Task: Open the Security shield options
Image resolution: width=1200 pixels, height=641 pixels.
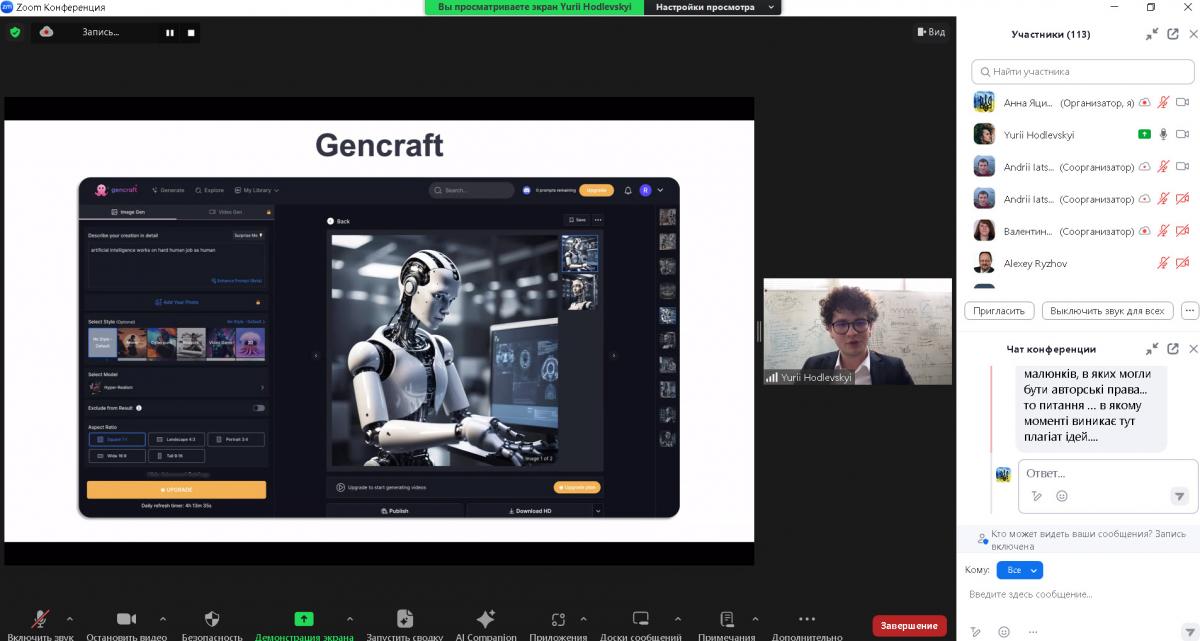Action: point(212,619)
